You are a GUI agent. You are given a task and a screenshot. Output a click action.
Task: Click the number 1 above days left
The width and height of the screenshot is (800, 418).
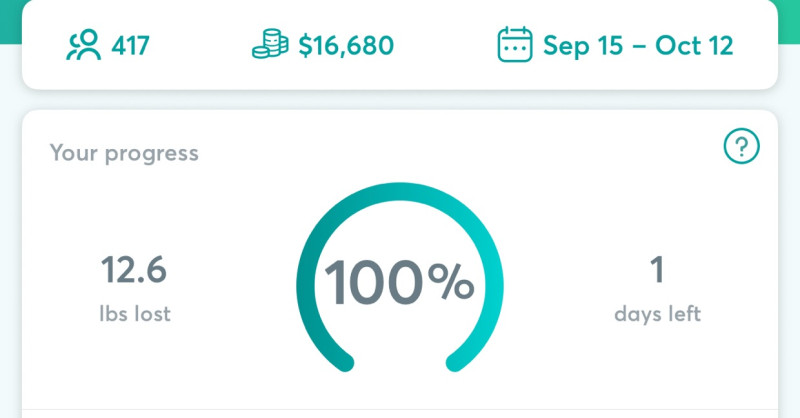coord(657,270)
